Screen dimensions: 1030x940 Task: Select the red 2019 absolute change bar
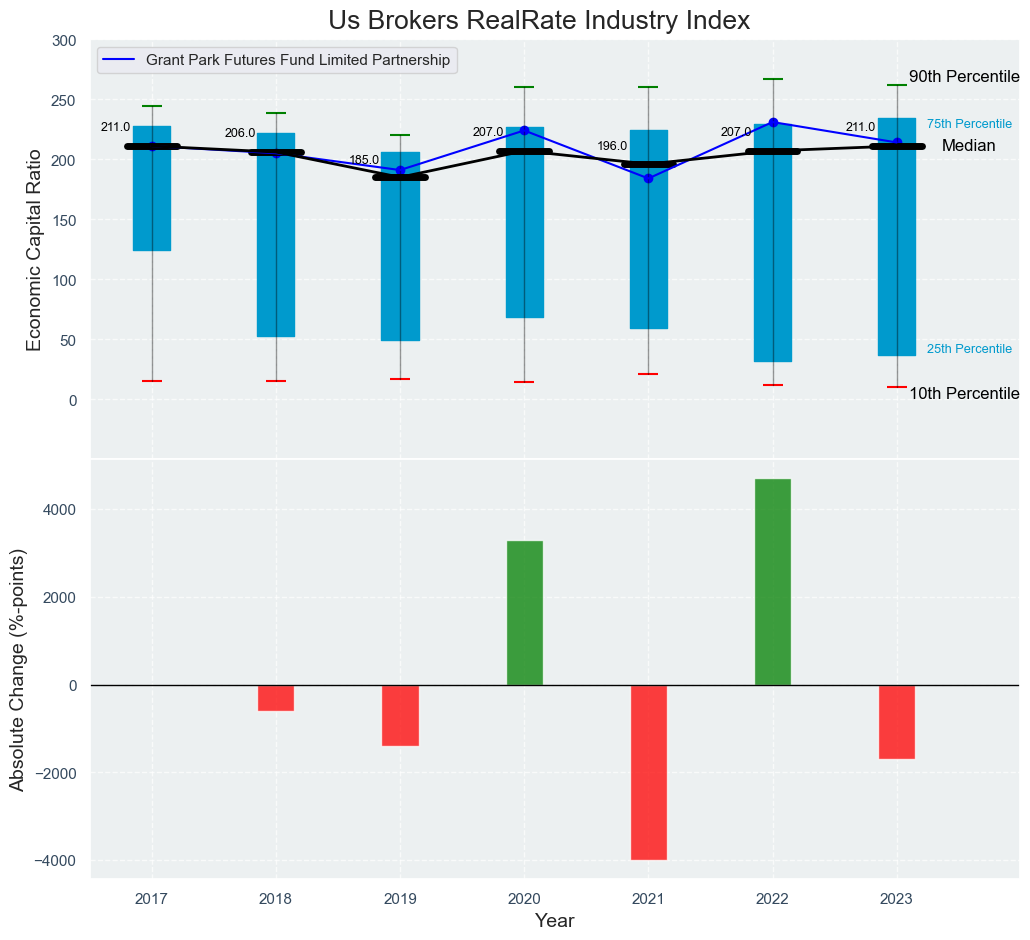tap(400, 715)
